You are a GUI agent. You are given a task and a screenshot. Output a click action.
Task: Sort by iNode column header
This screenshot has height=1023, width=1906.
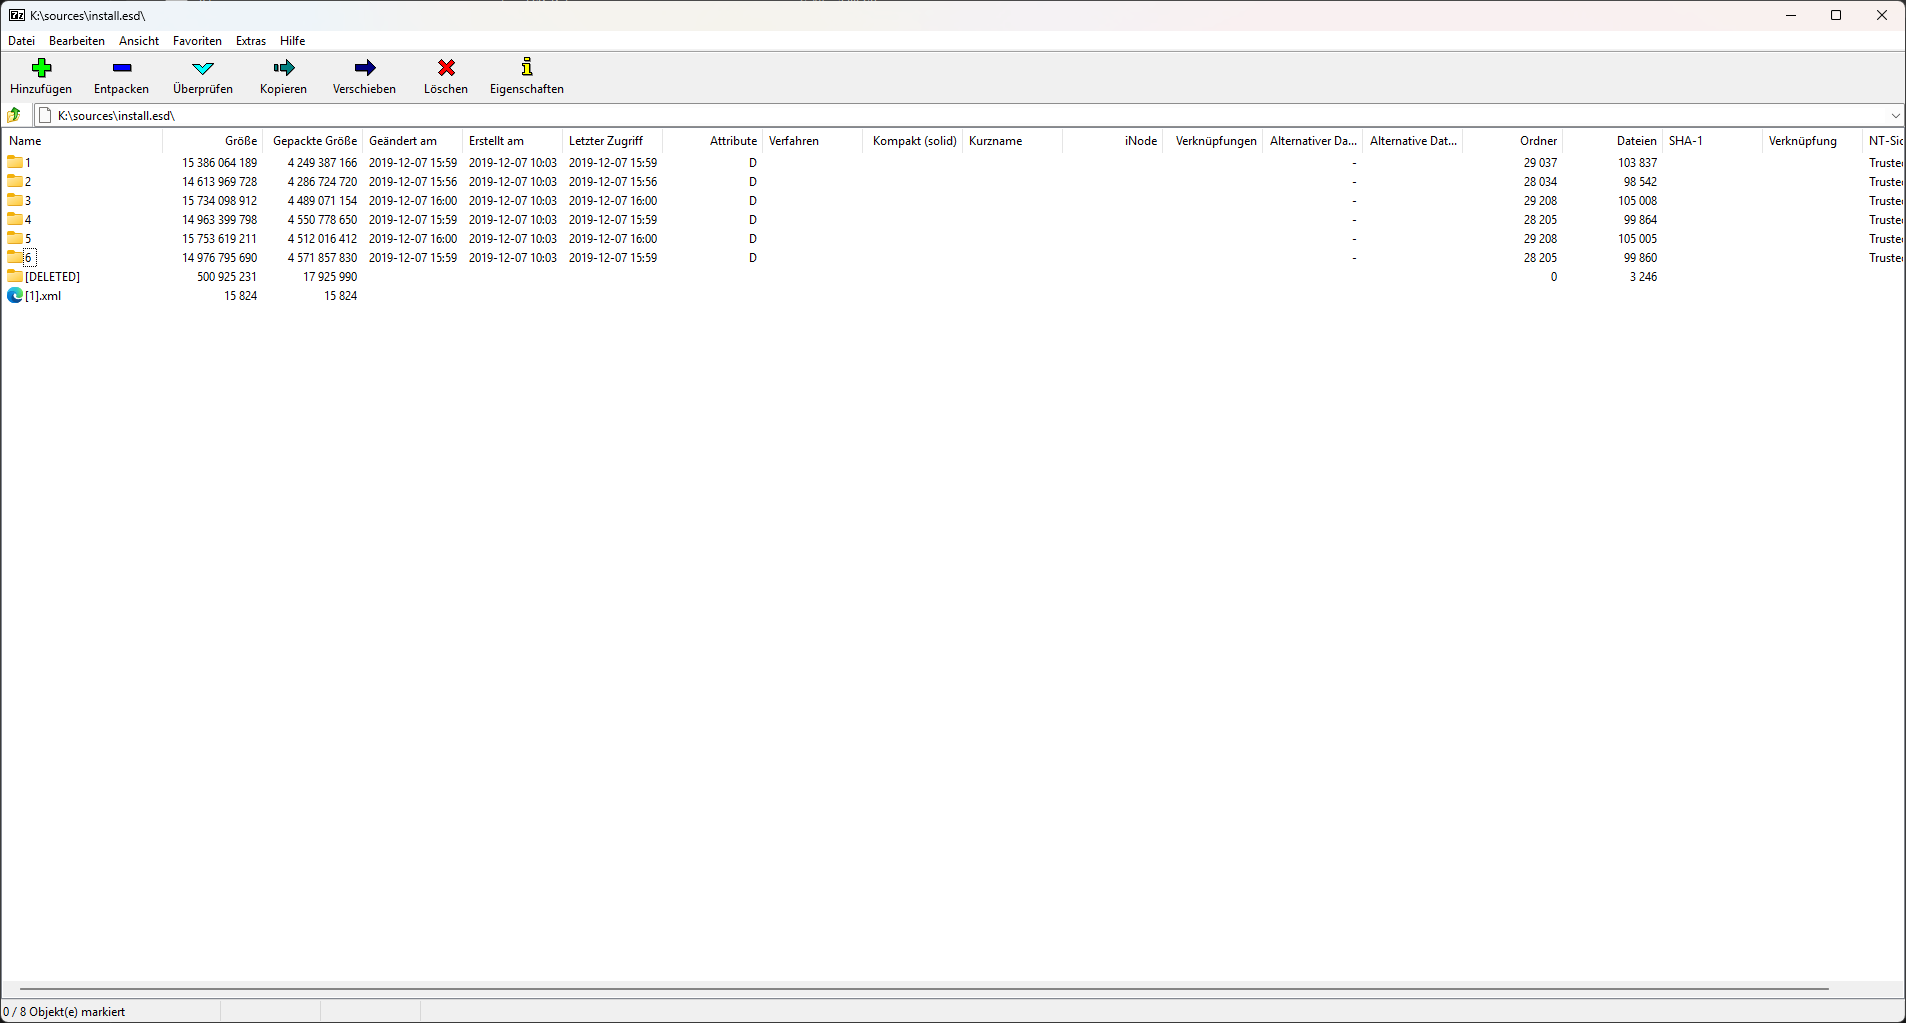point(1112,141)
